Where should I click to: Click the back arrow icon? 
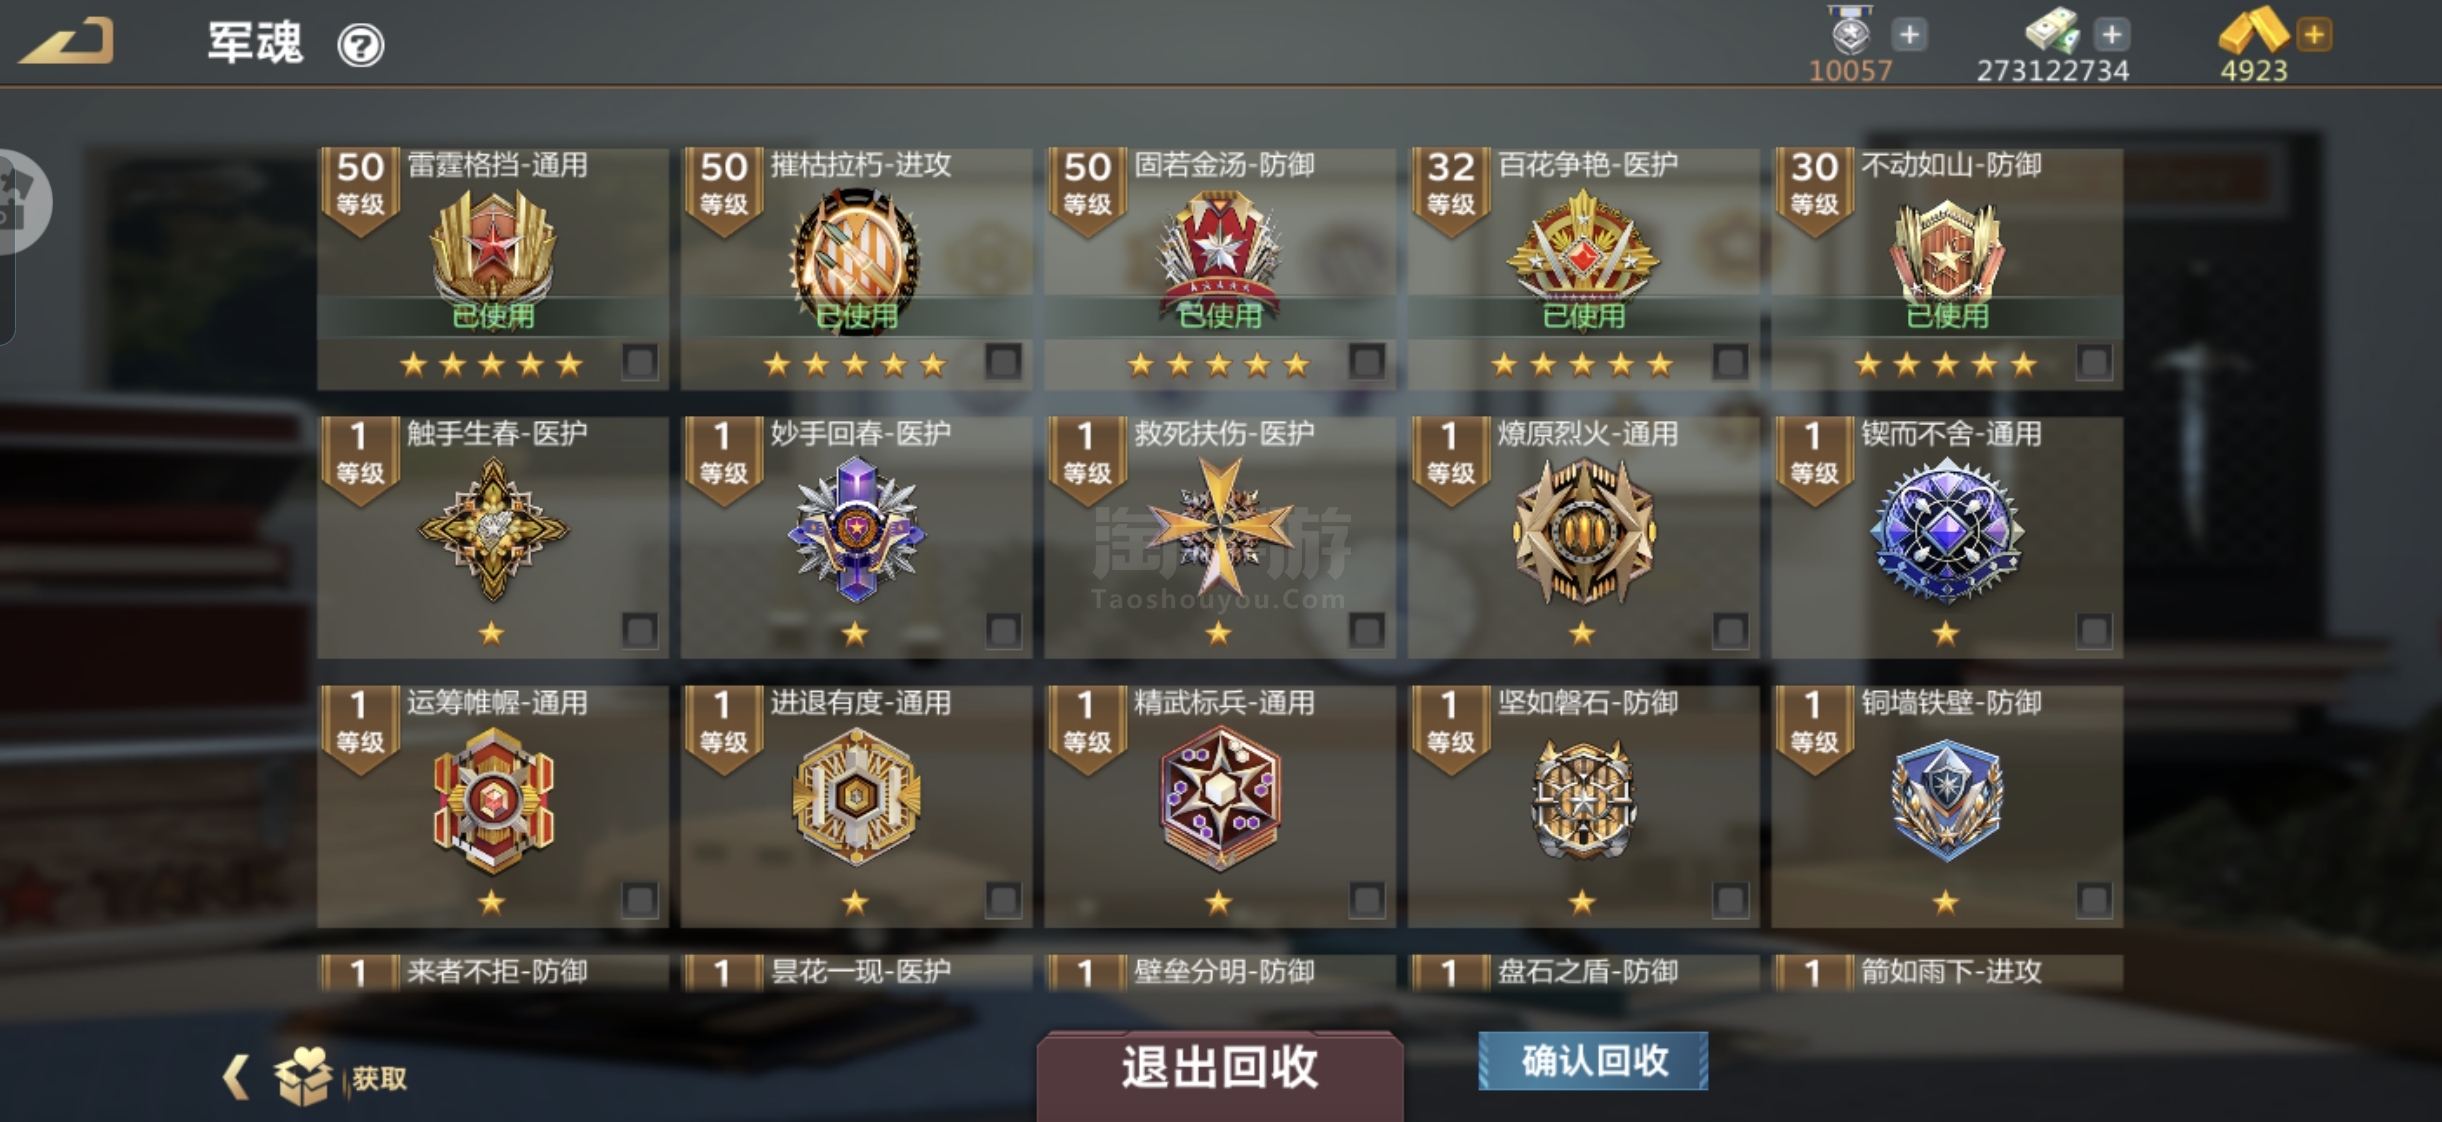(66, 42)
